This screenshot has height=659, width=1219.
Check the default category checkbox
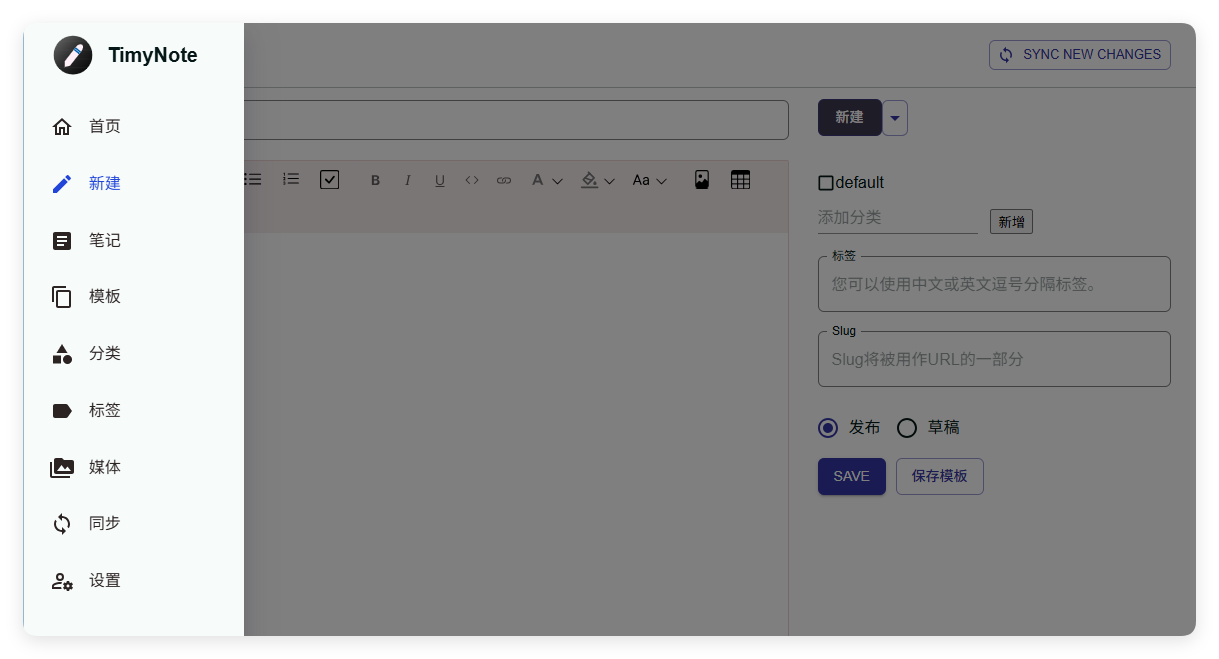click(x=824, y=182)
